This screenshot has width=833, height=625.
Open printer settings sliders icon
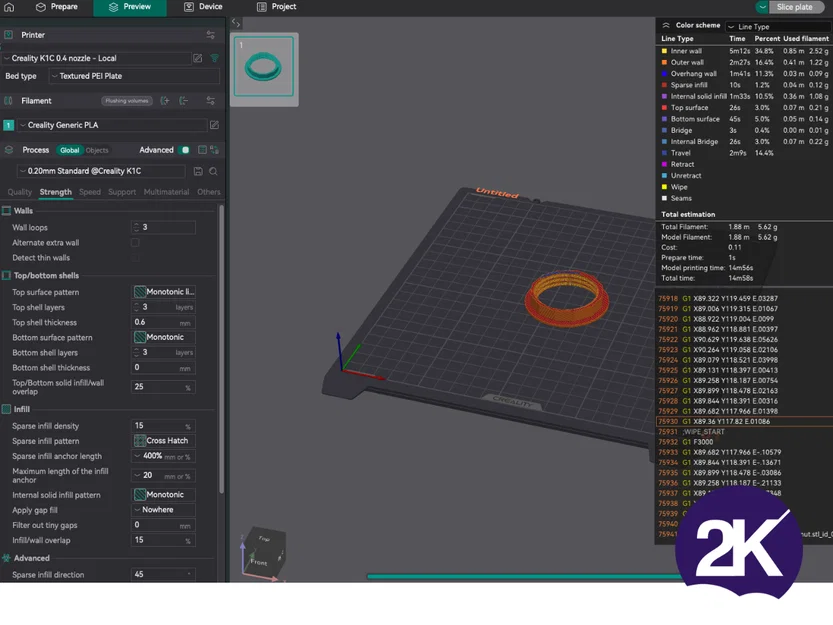[210, 35]
